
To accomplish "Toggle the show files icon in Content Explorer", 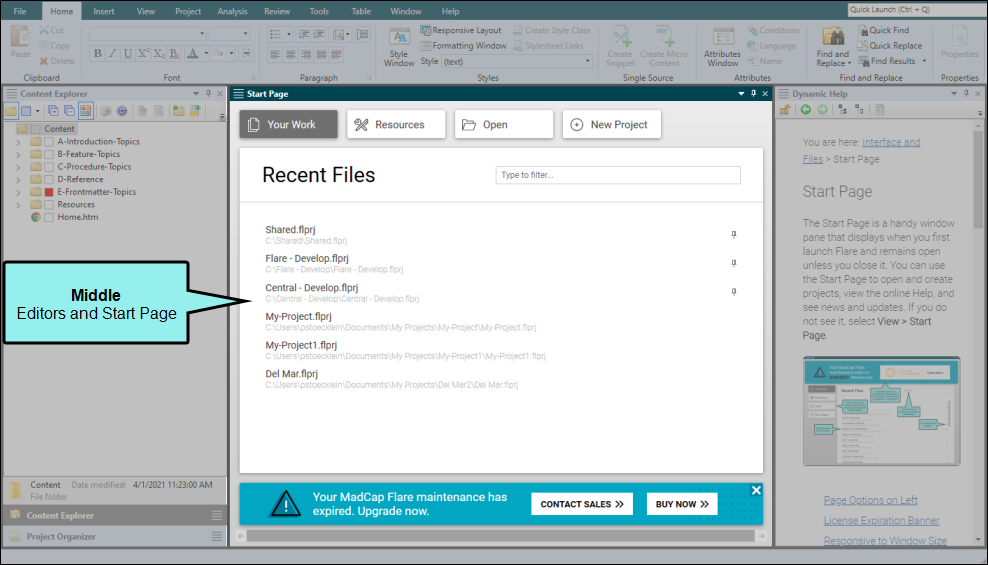I will point(11,111).
